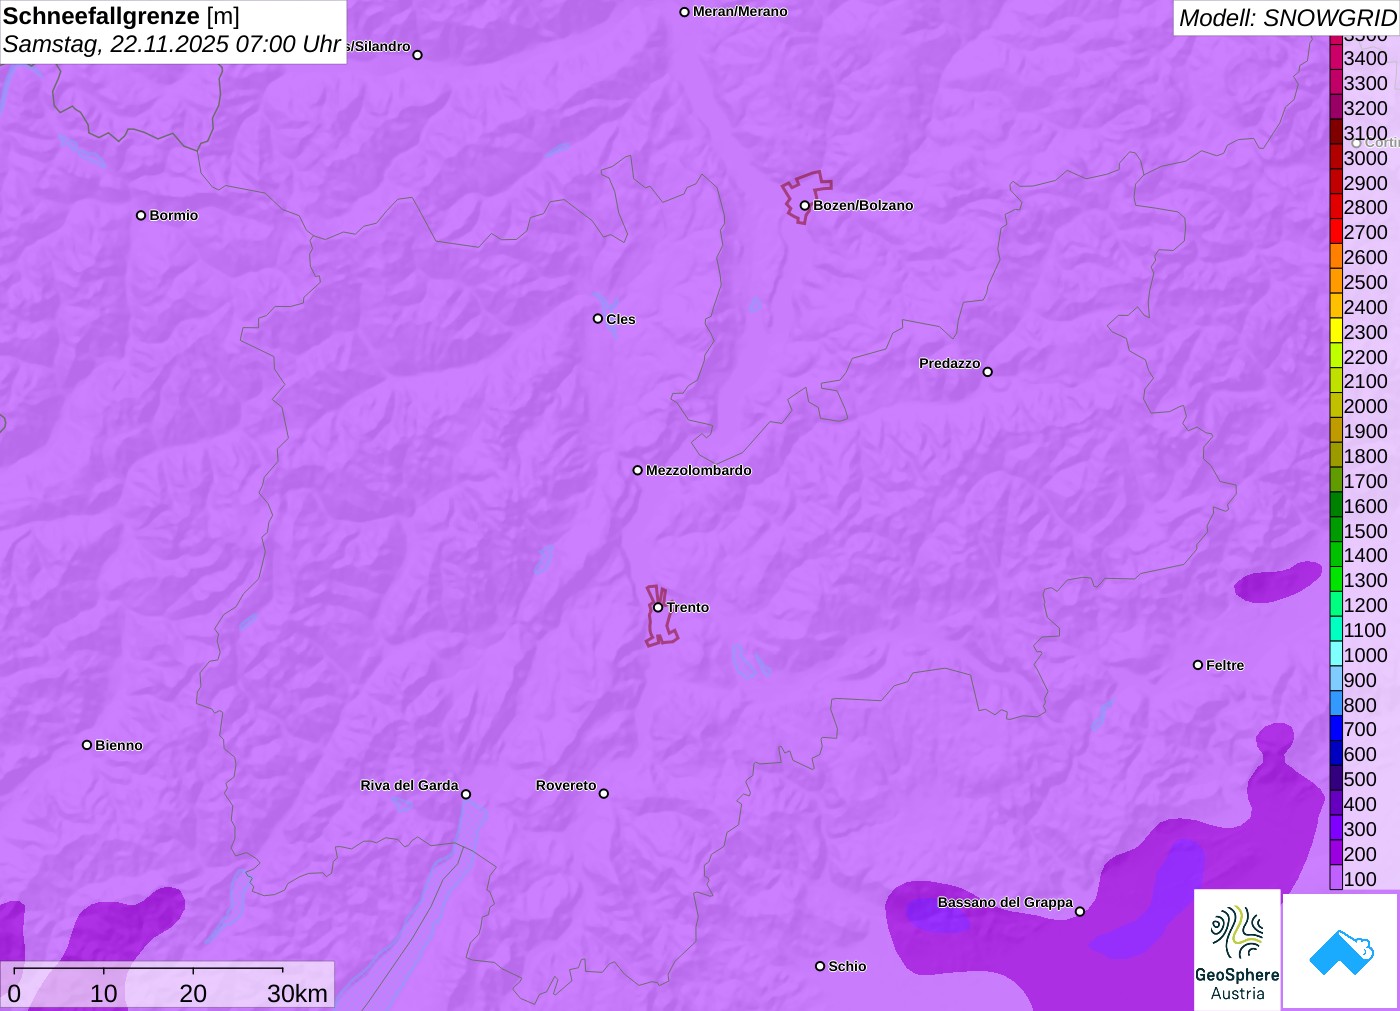This screenshot has width=1400, height=1011.
Task: Click the Bormio city marker
Action: pyautogui.click(x=141, y=215)
